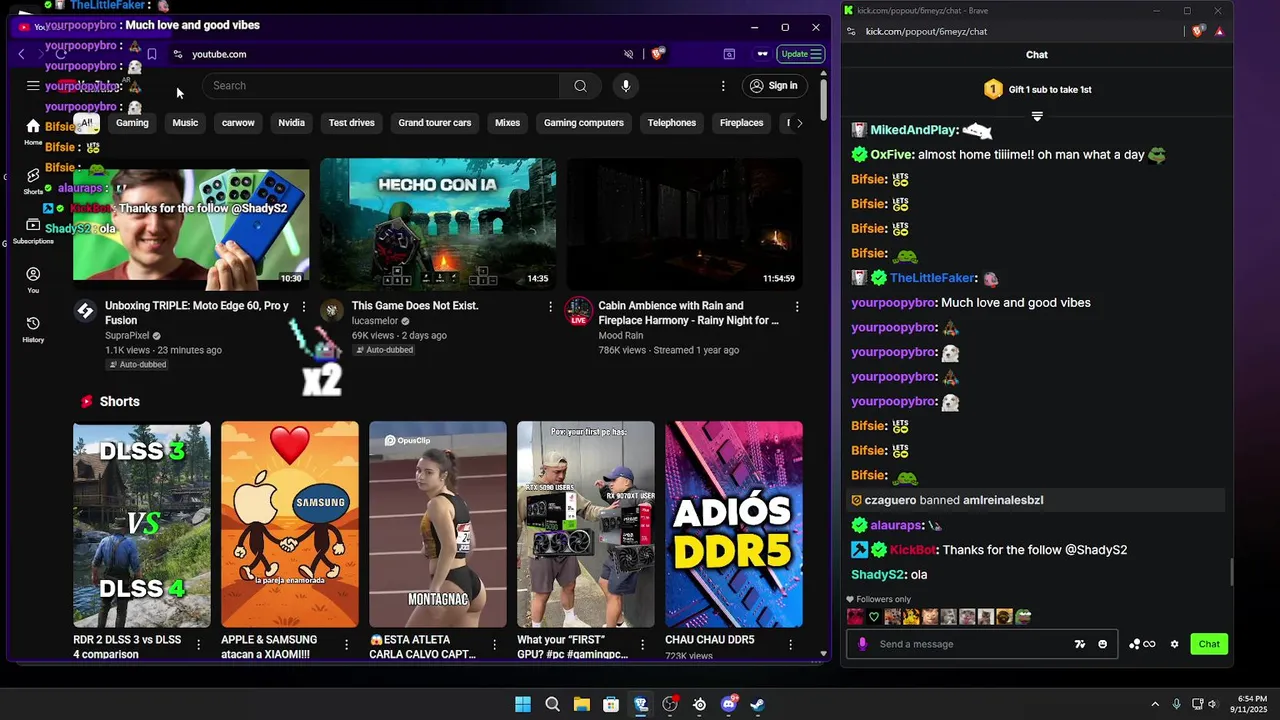The image size is (1280, 720).
Task: Select the Music category chip
Action: 185,123
